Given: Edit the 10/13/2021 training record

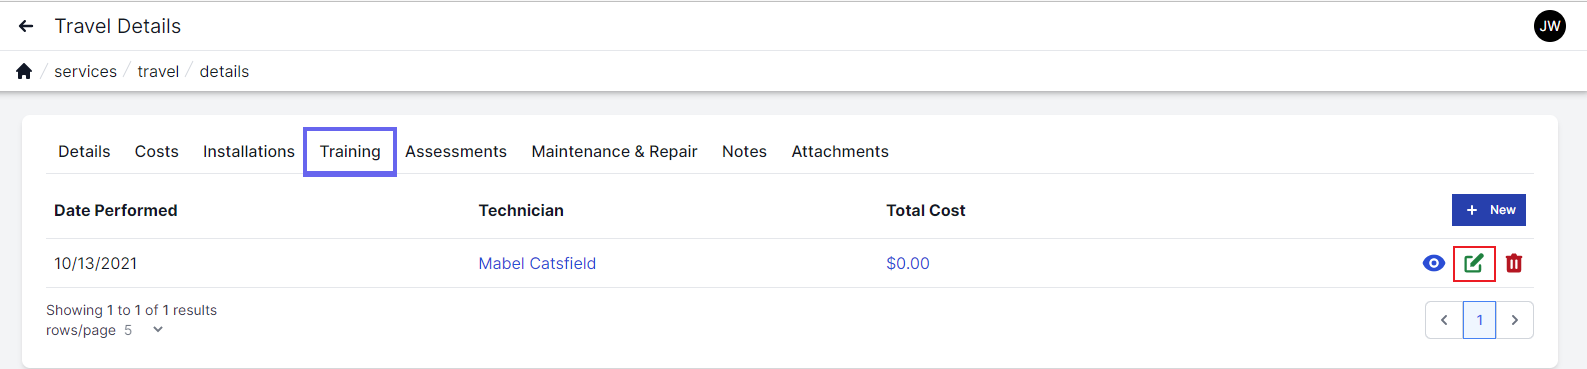Looking at the screenshot, I should click(x=1474, y=263).
